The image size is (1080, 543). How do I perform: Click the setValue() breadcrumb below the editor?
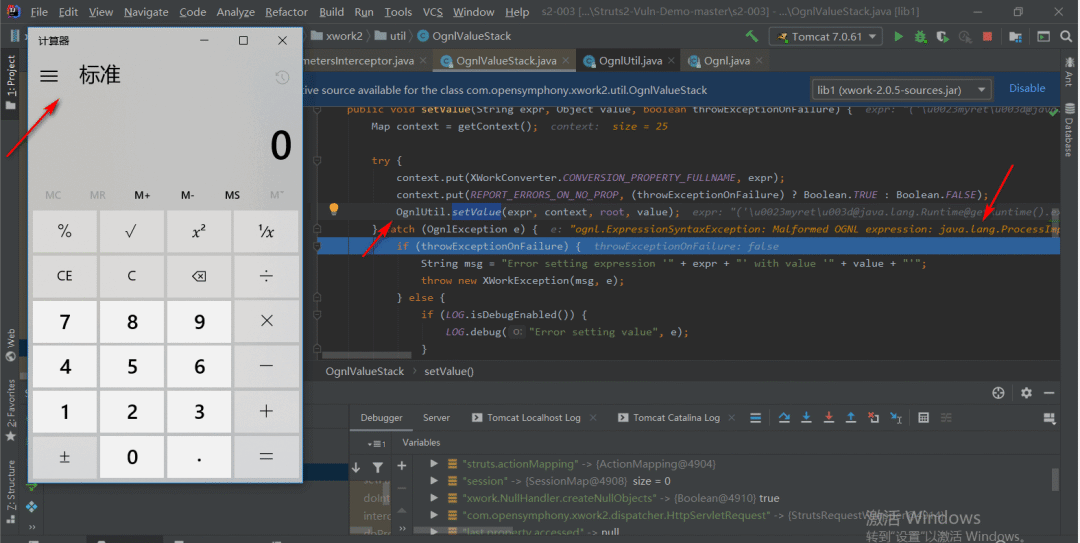pyautogui.click(x=448, y=371)
